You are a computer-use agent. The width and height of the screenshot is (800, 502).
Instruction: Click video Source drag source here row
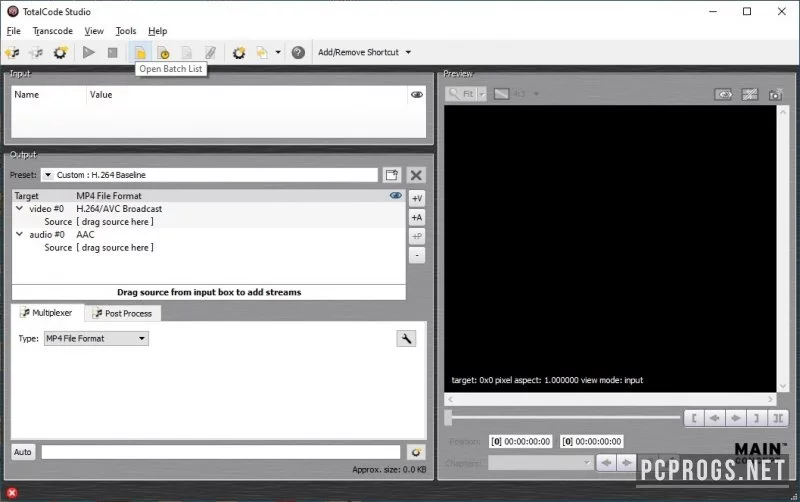209,221
